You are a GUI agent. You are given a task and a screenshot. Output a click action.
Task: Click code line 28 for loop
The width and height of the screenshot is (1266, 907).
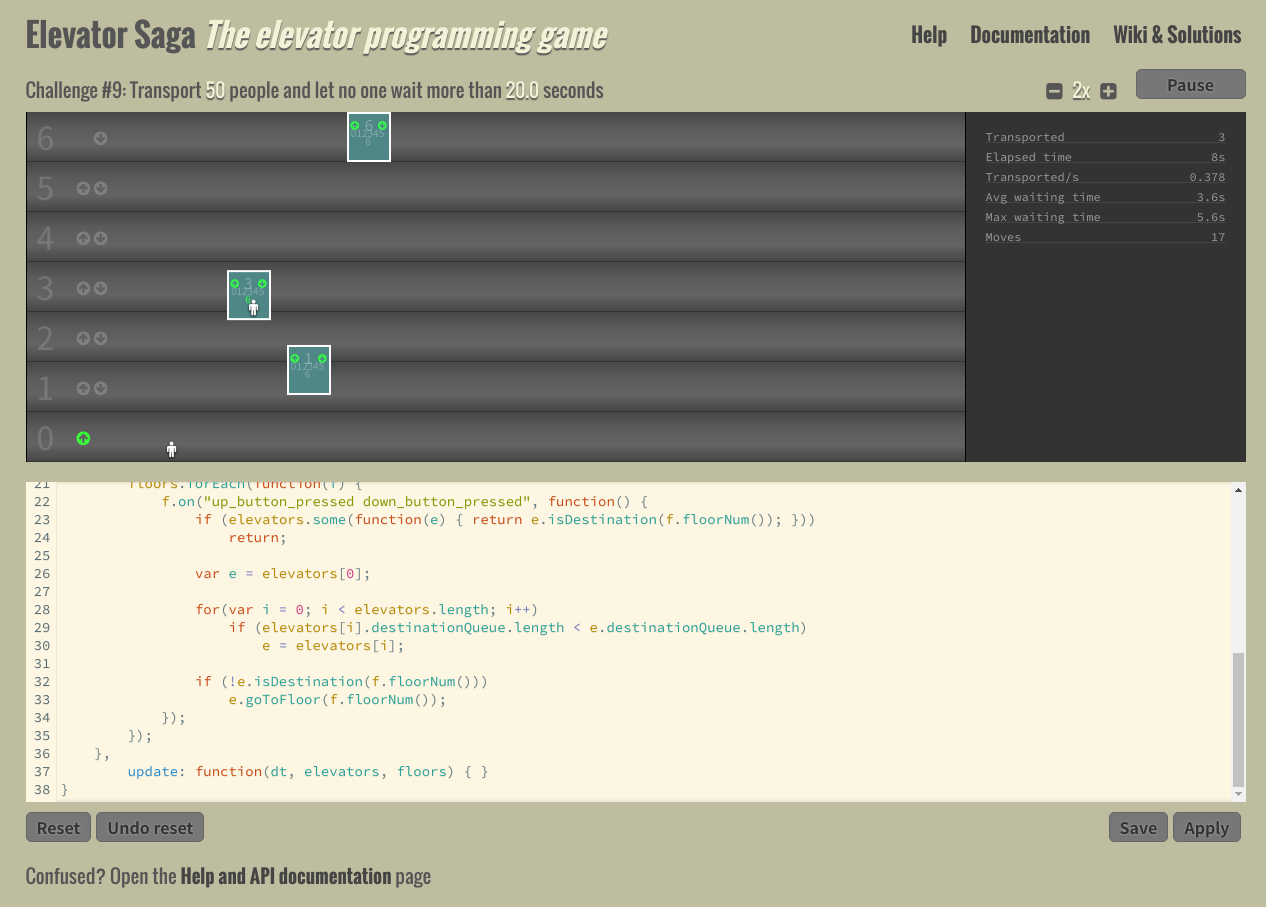tap(367, 610)
